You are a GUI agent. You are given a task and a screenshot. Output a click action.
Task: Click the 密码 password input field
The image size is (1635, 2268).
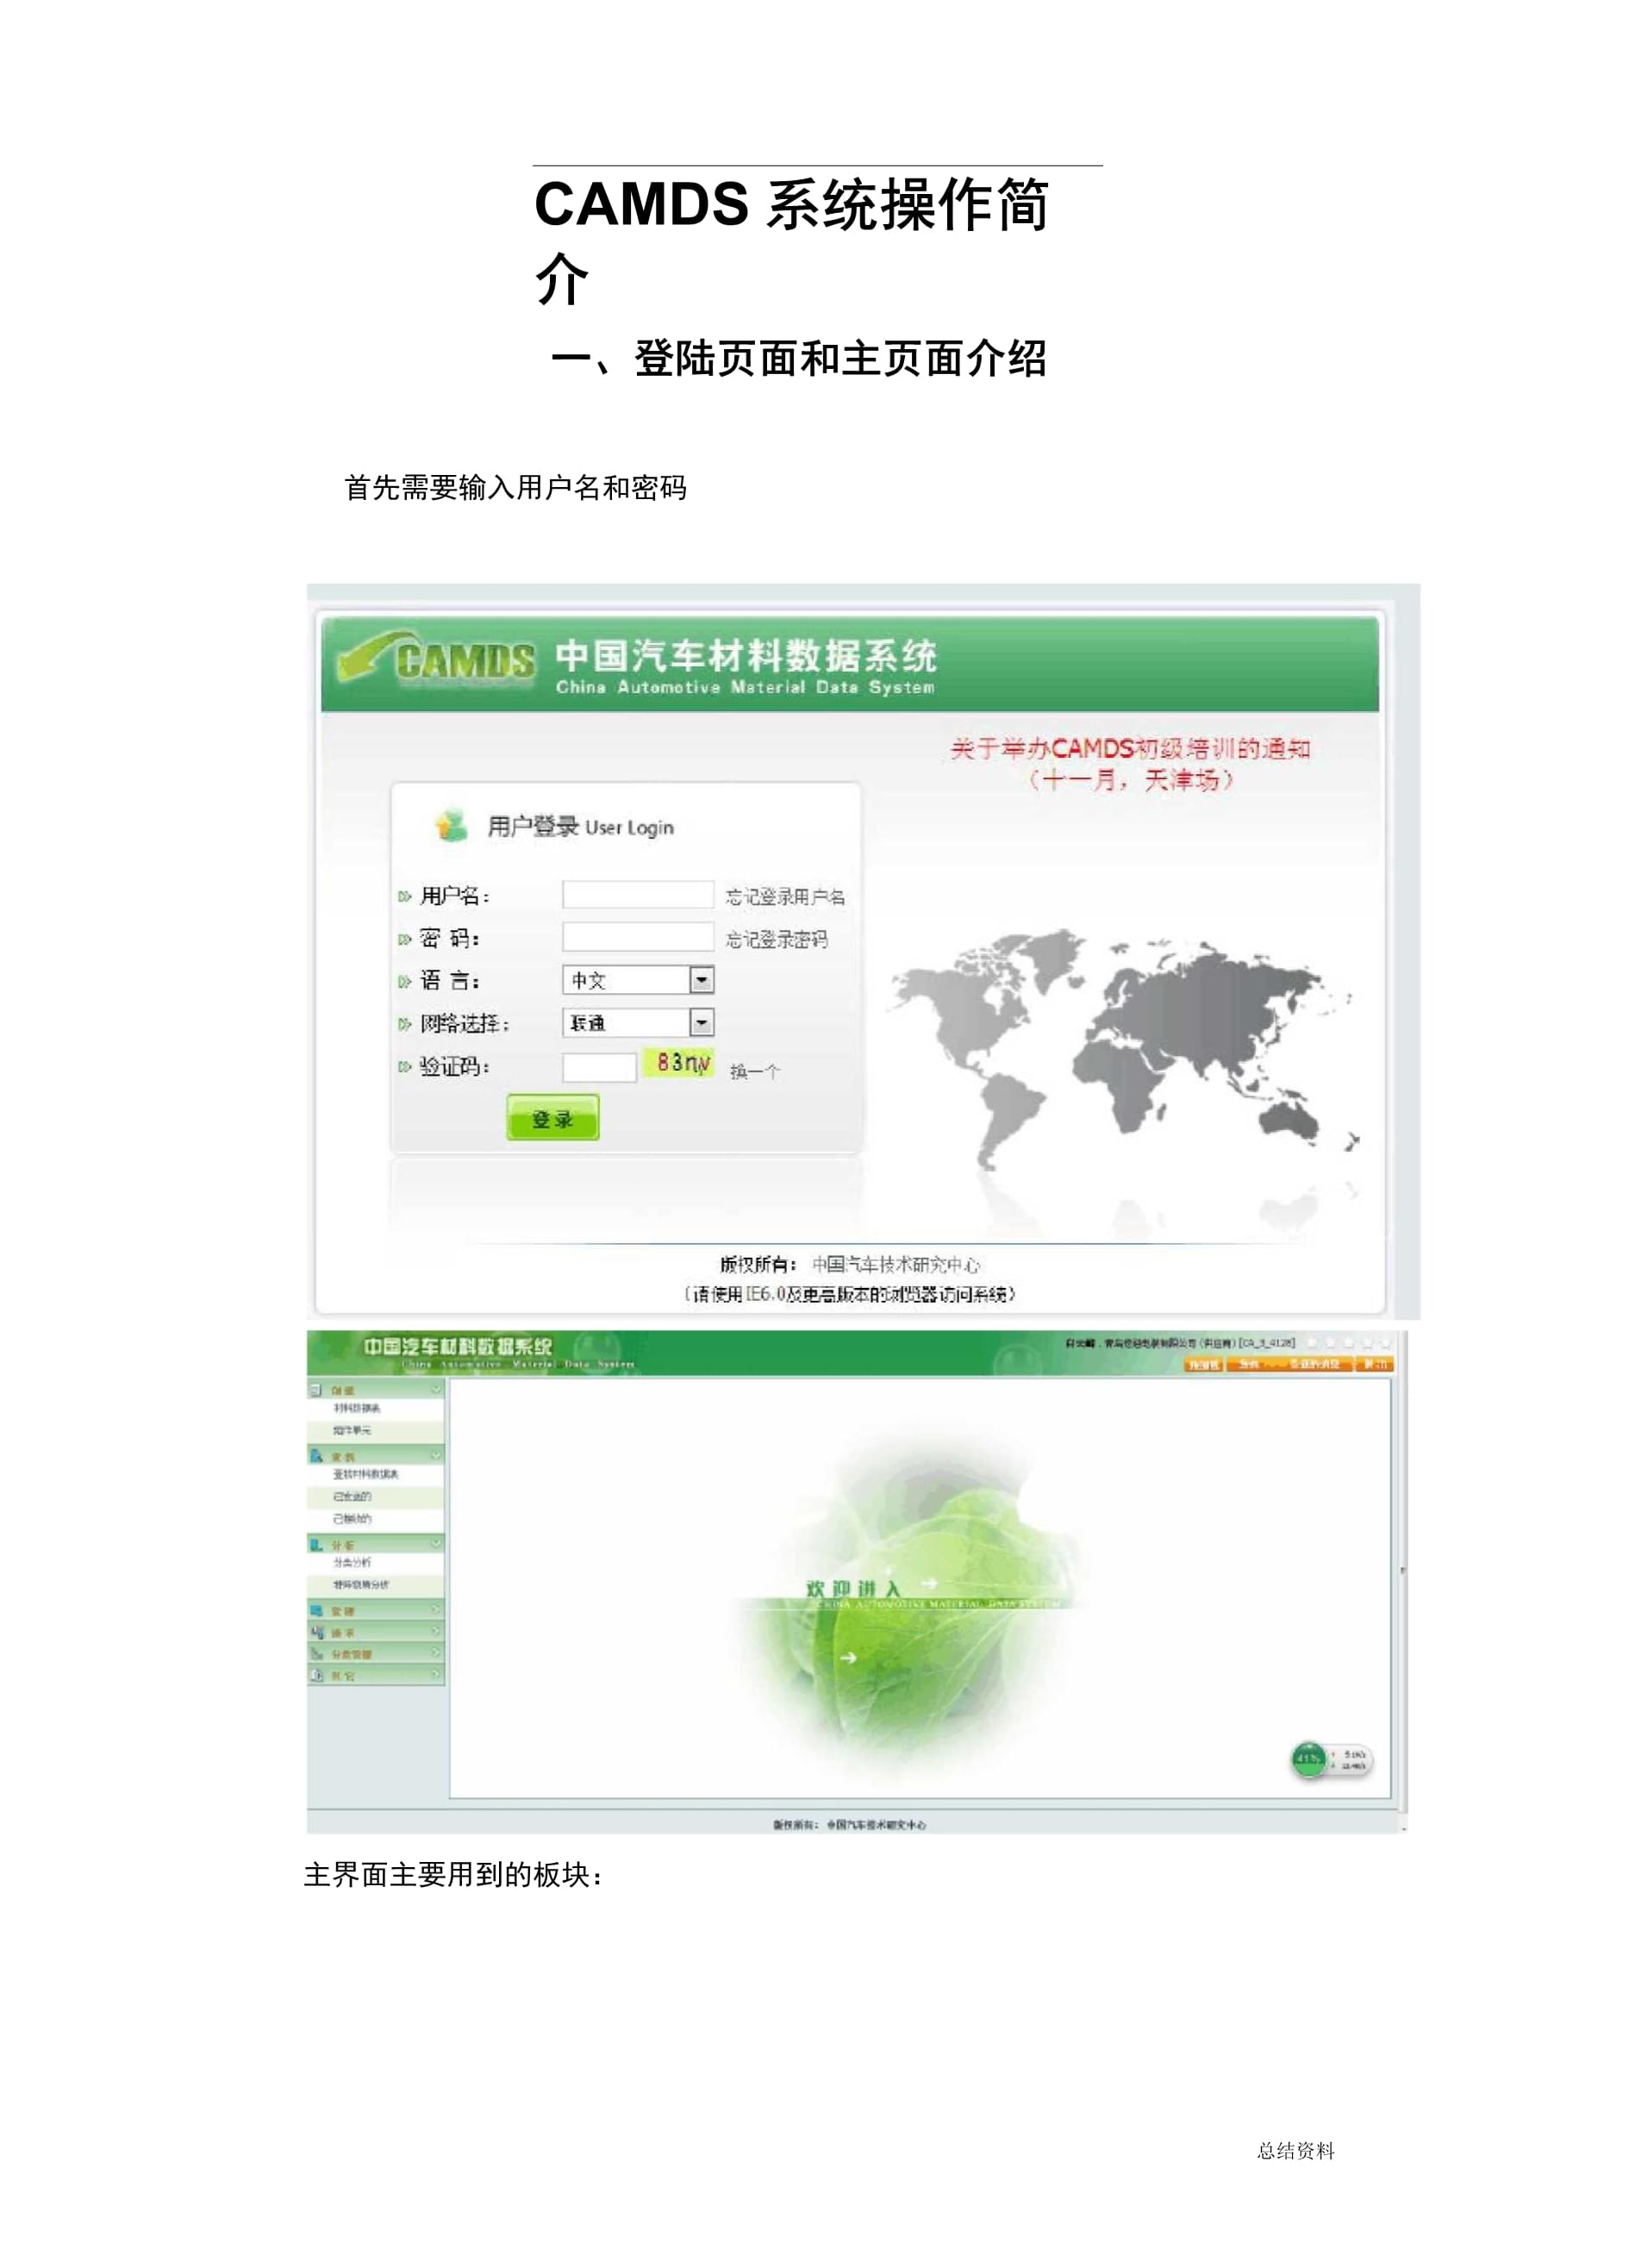pos(638,937)
